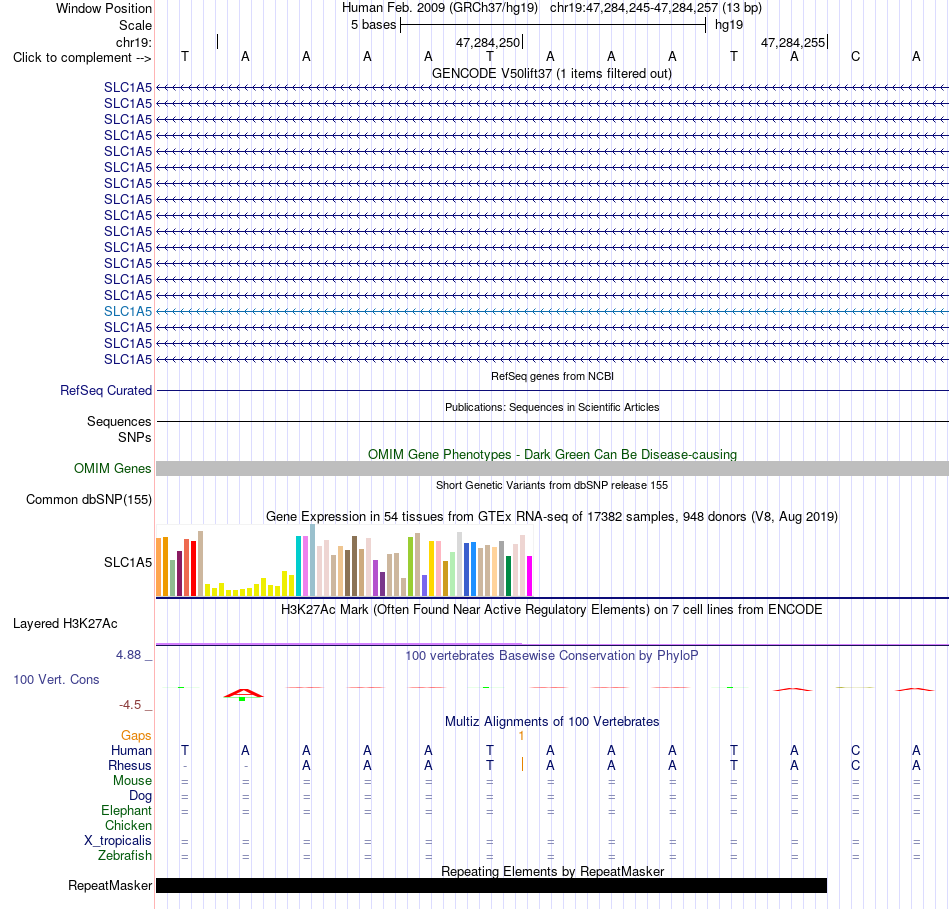The height and width of the screenshot is (909, 950).
Task: Click the light-blue highlighted SLC1A5 transcript label
Action: (128, 311)
